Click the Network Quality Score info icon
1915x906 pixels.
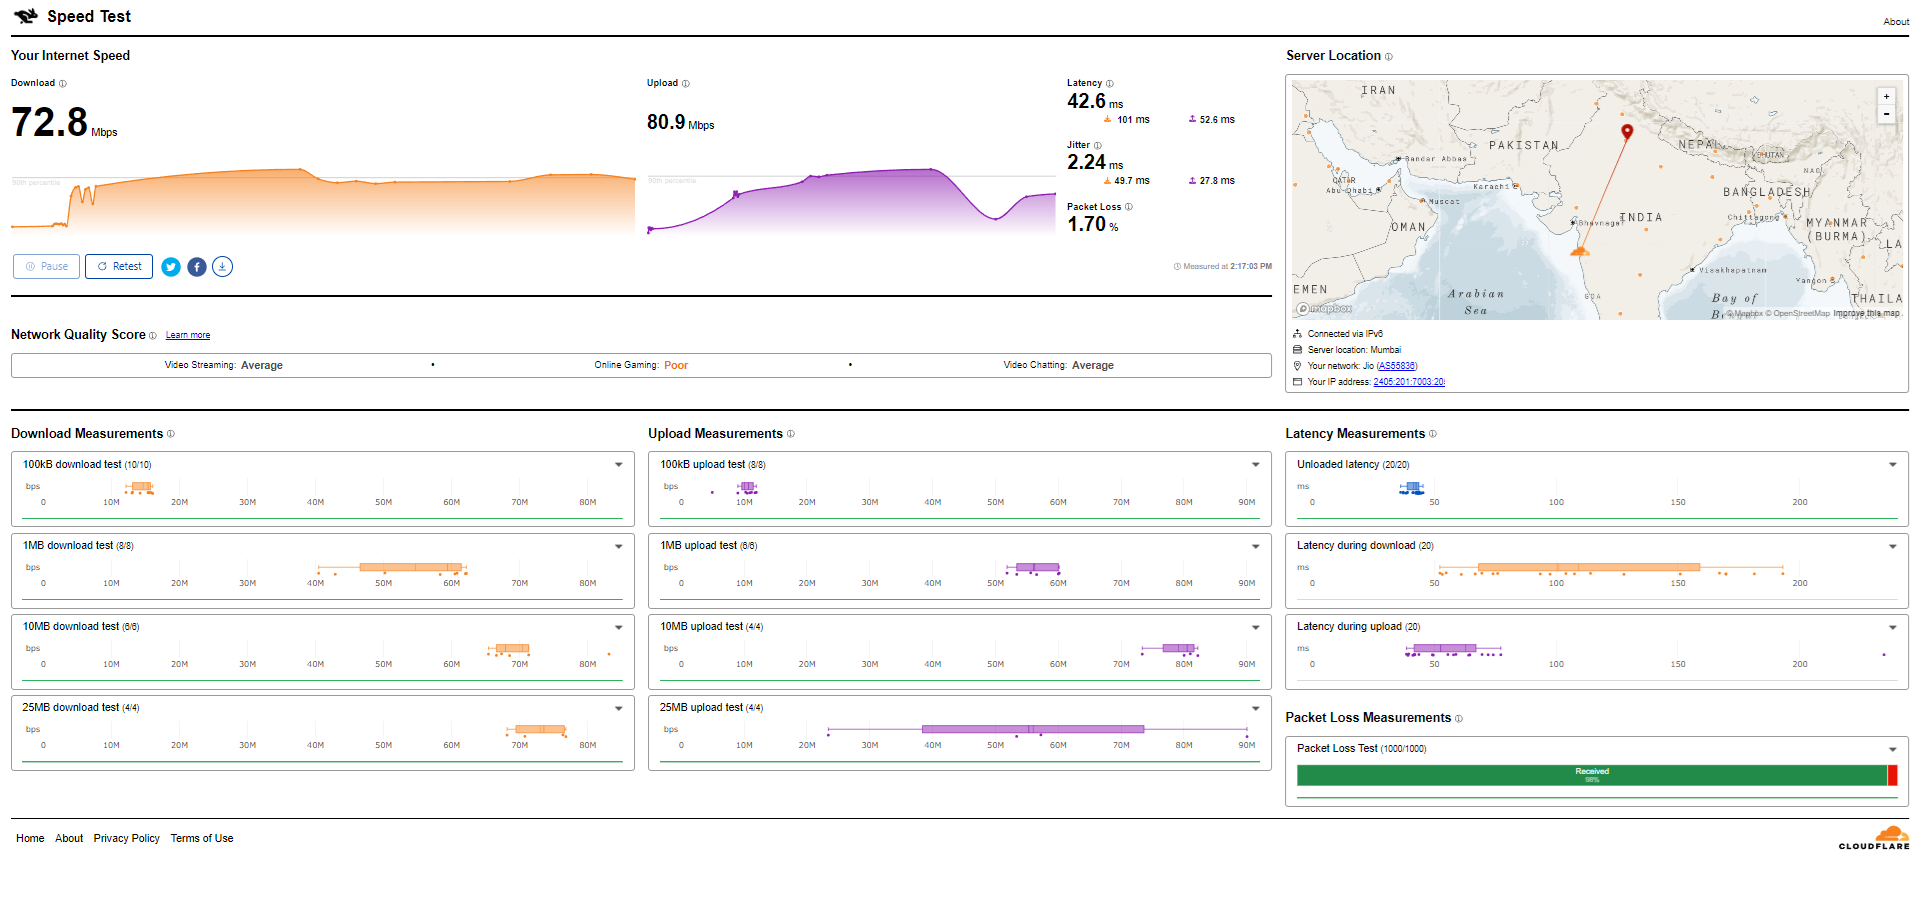(x=153, y=336)
